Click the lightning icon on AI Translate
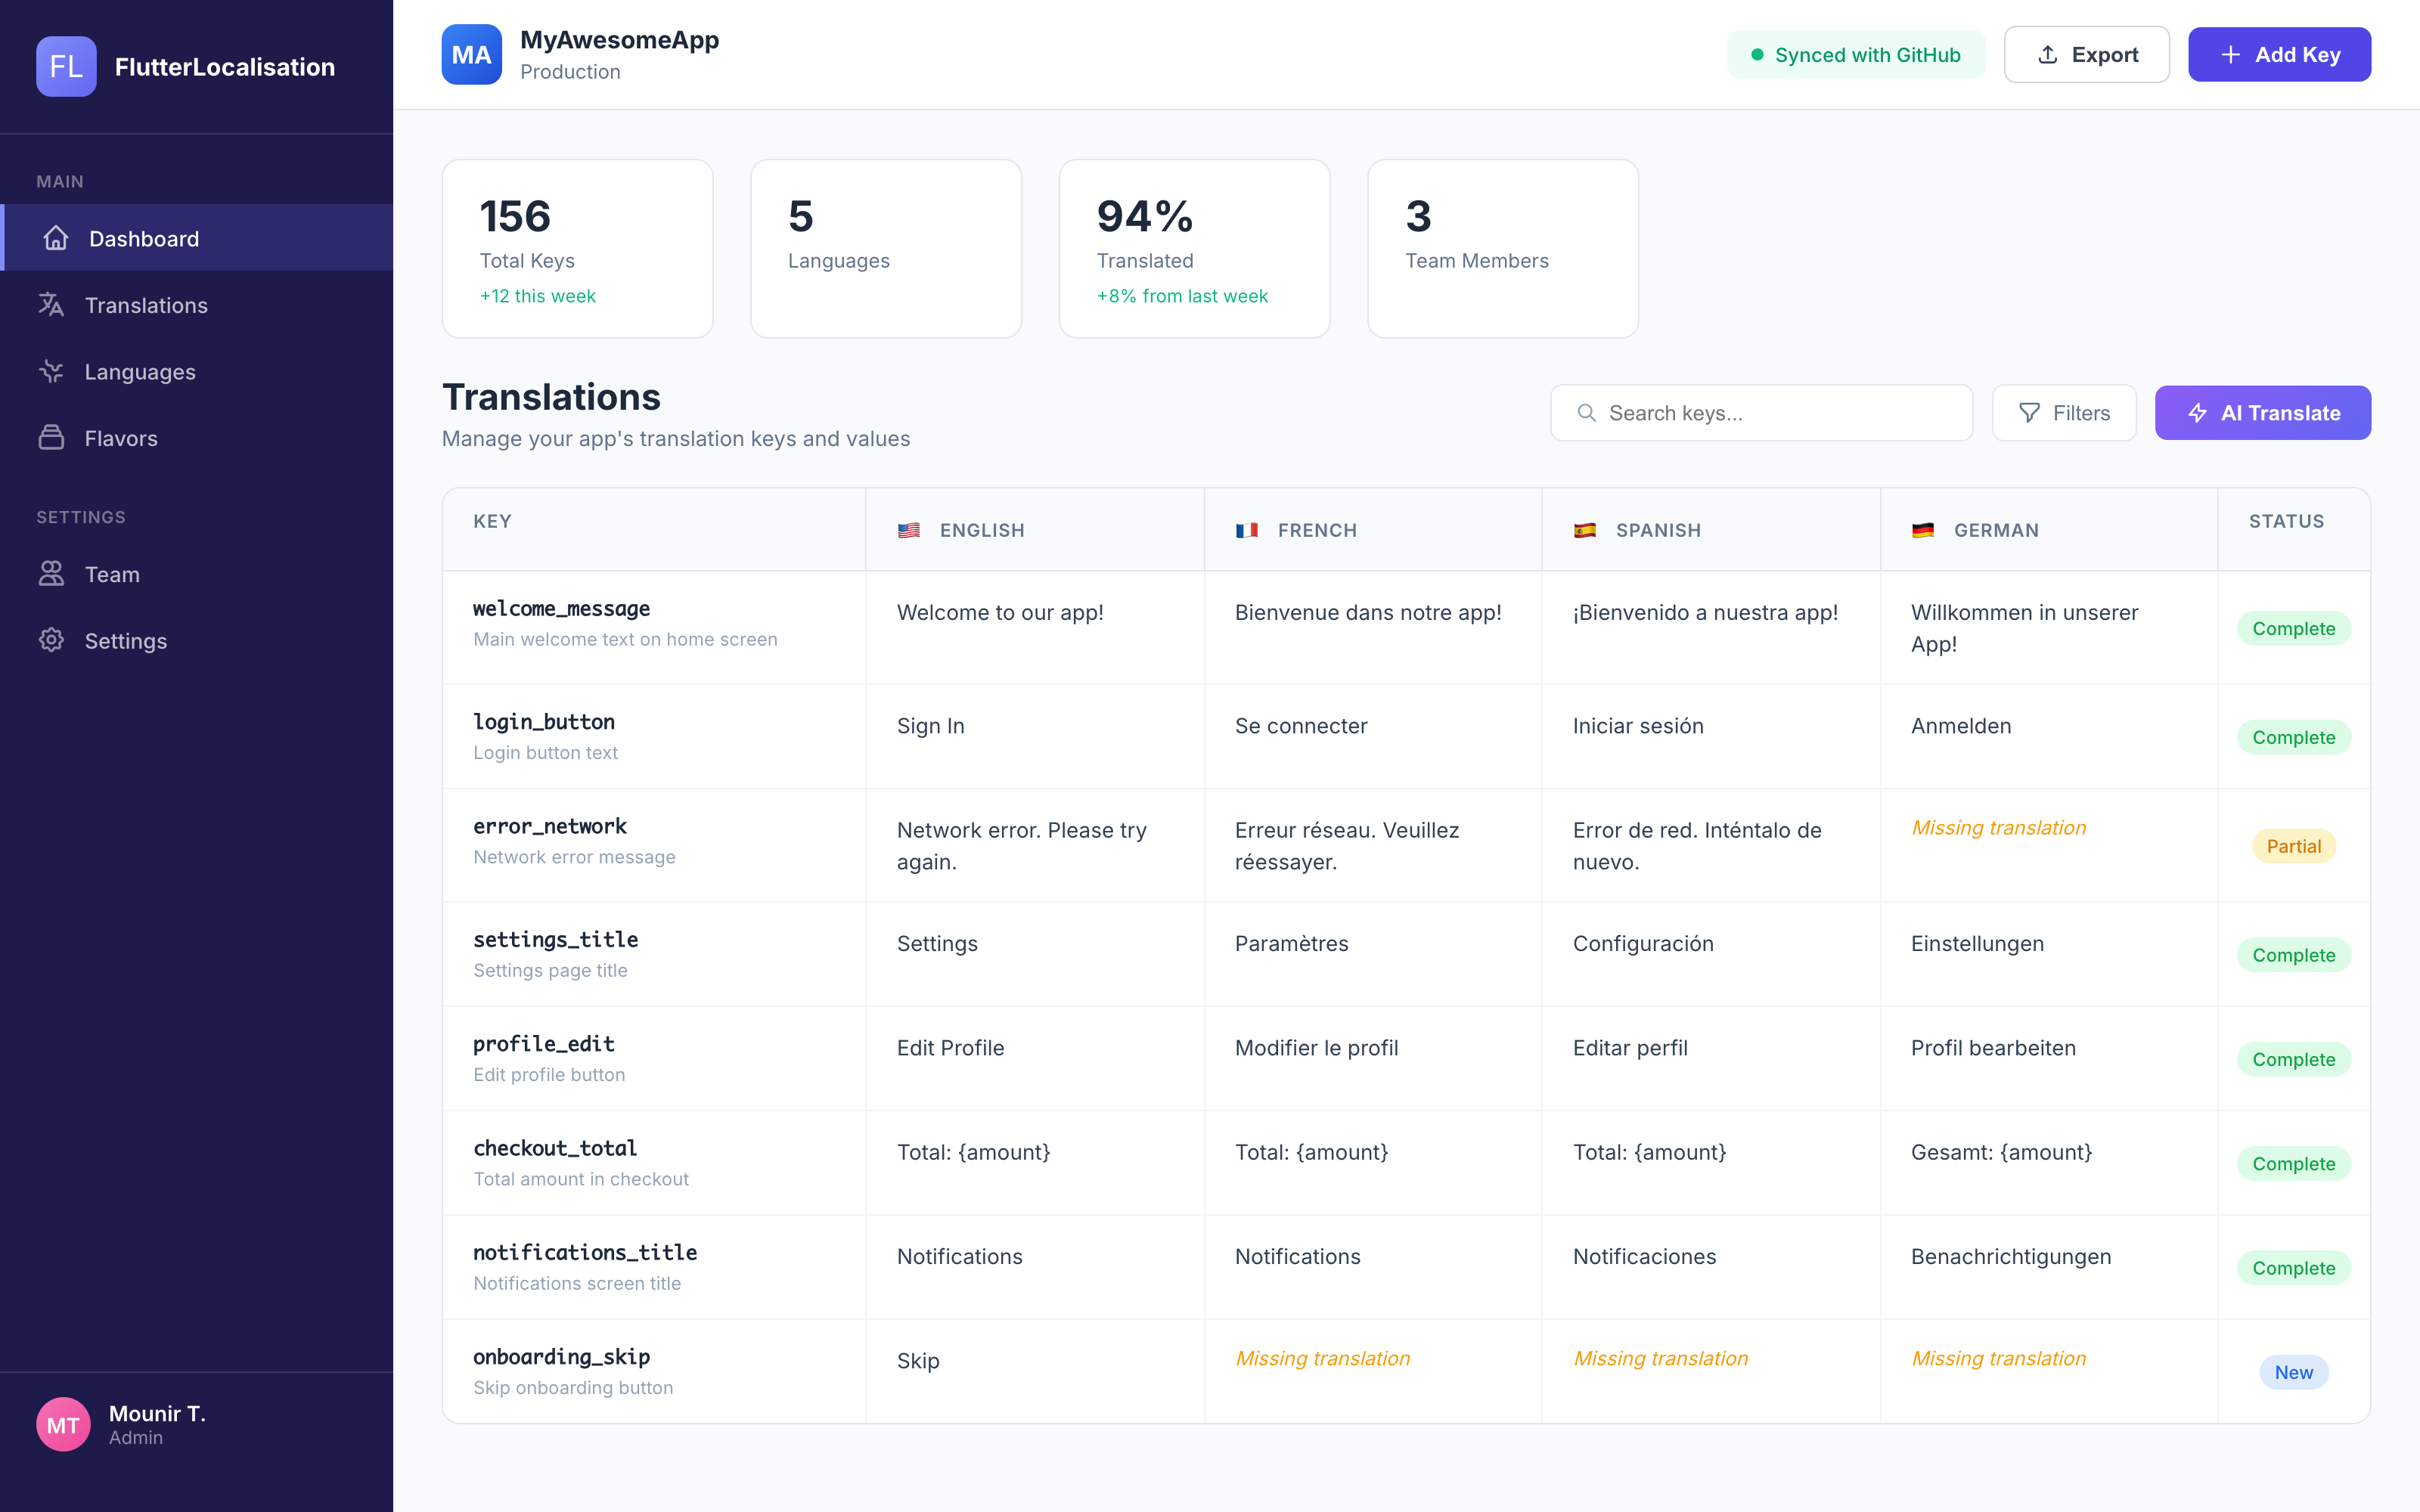 2197,412
